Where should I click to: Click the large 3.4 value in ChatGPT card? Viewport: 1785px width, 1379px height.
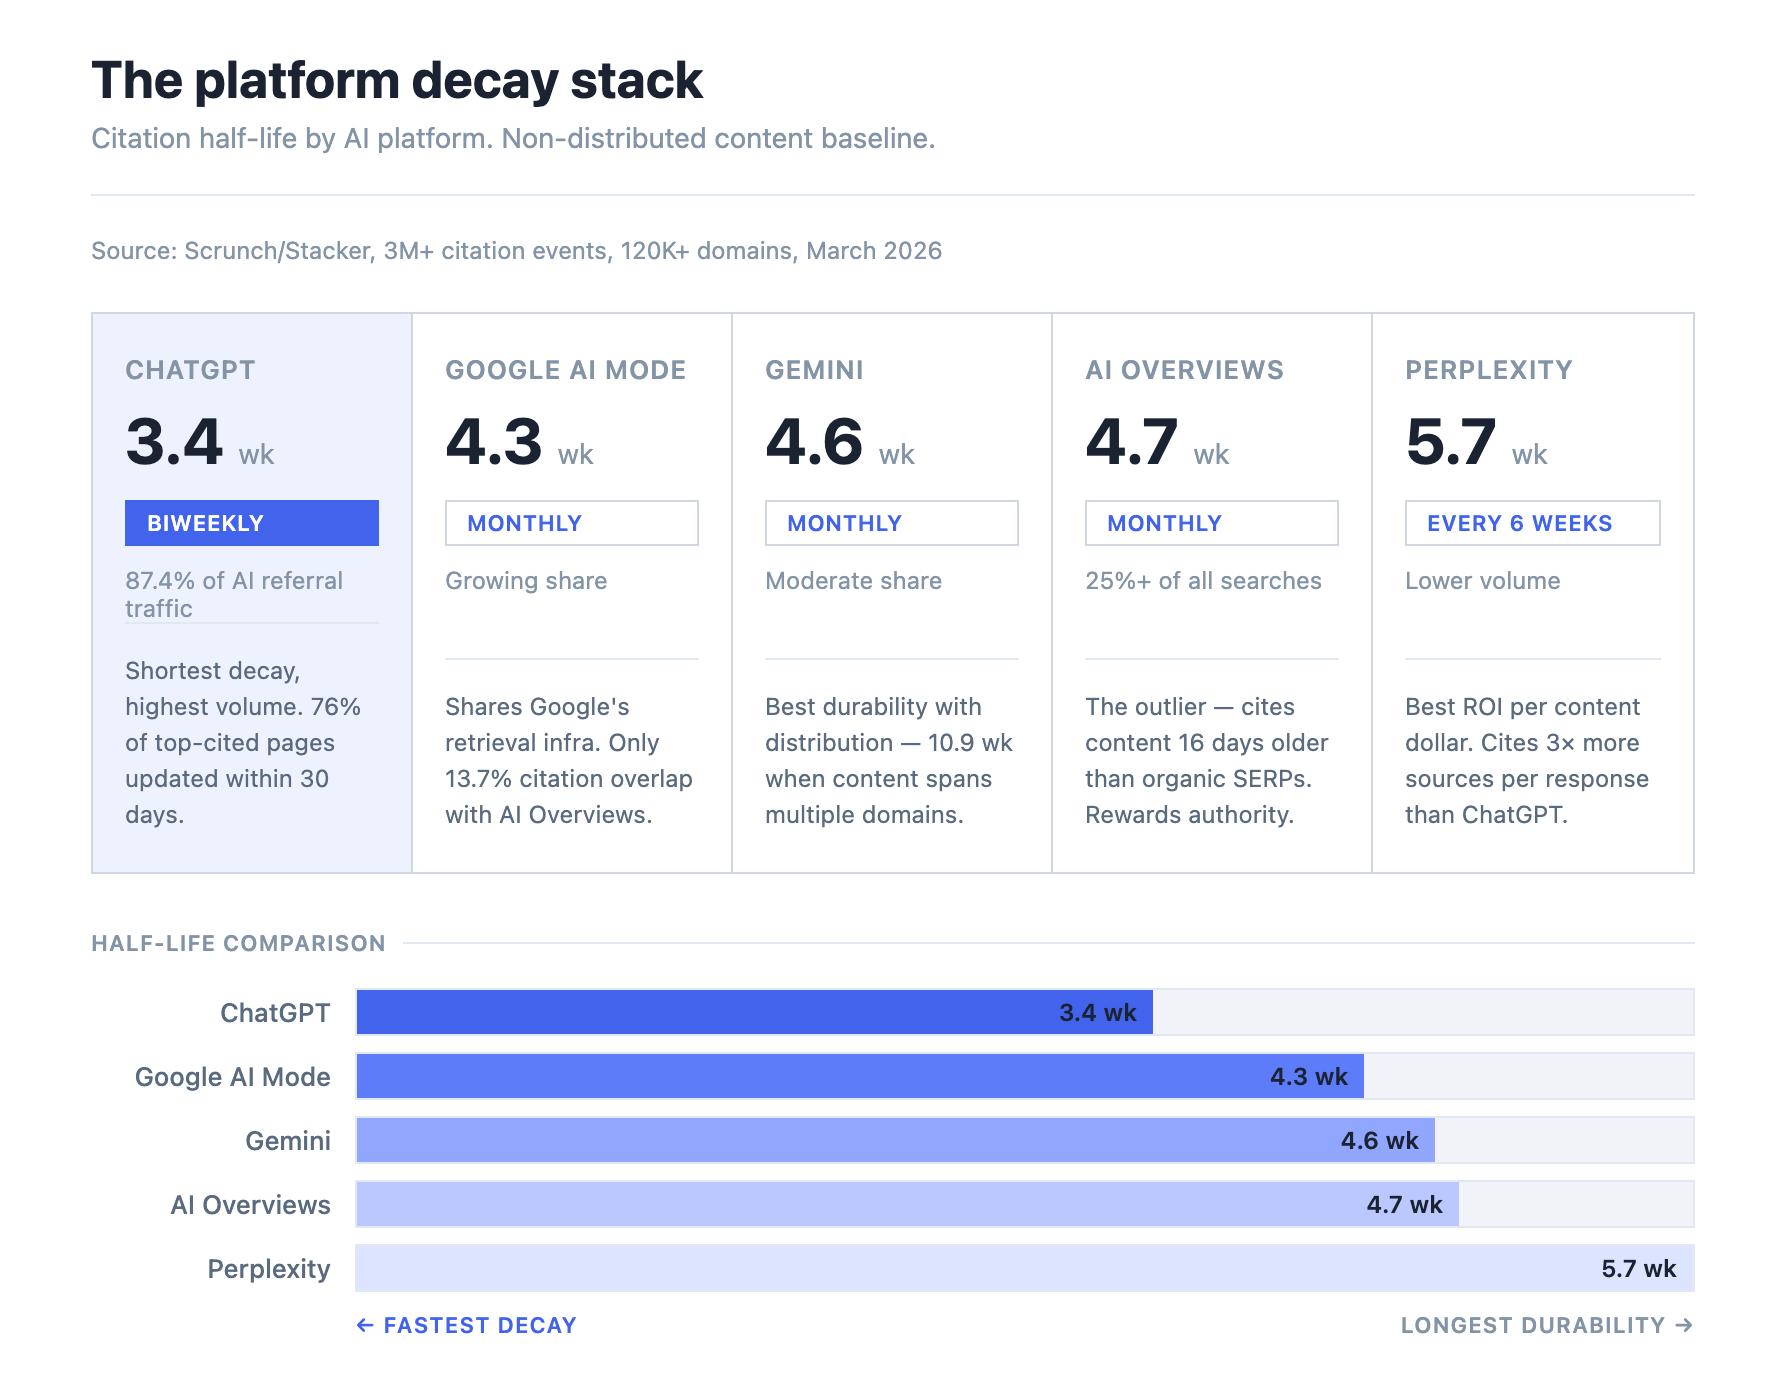[174, 441]
